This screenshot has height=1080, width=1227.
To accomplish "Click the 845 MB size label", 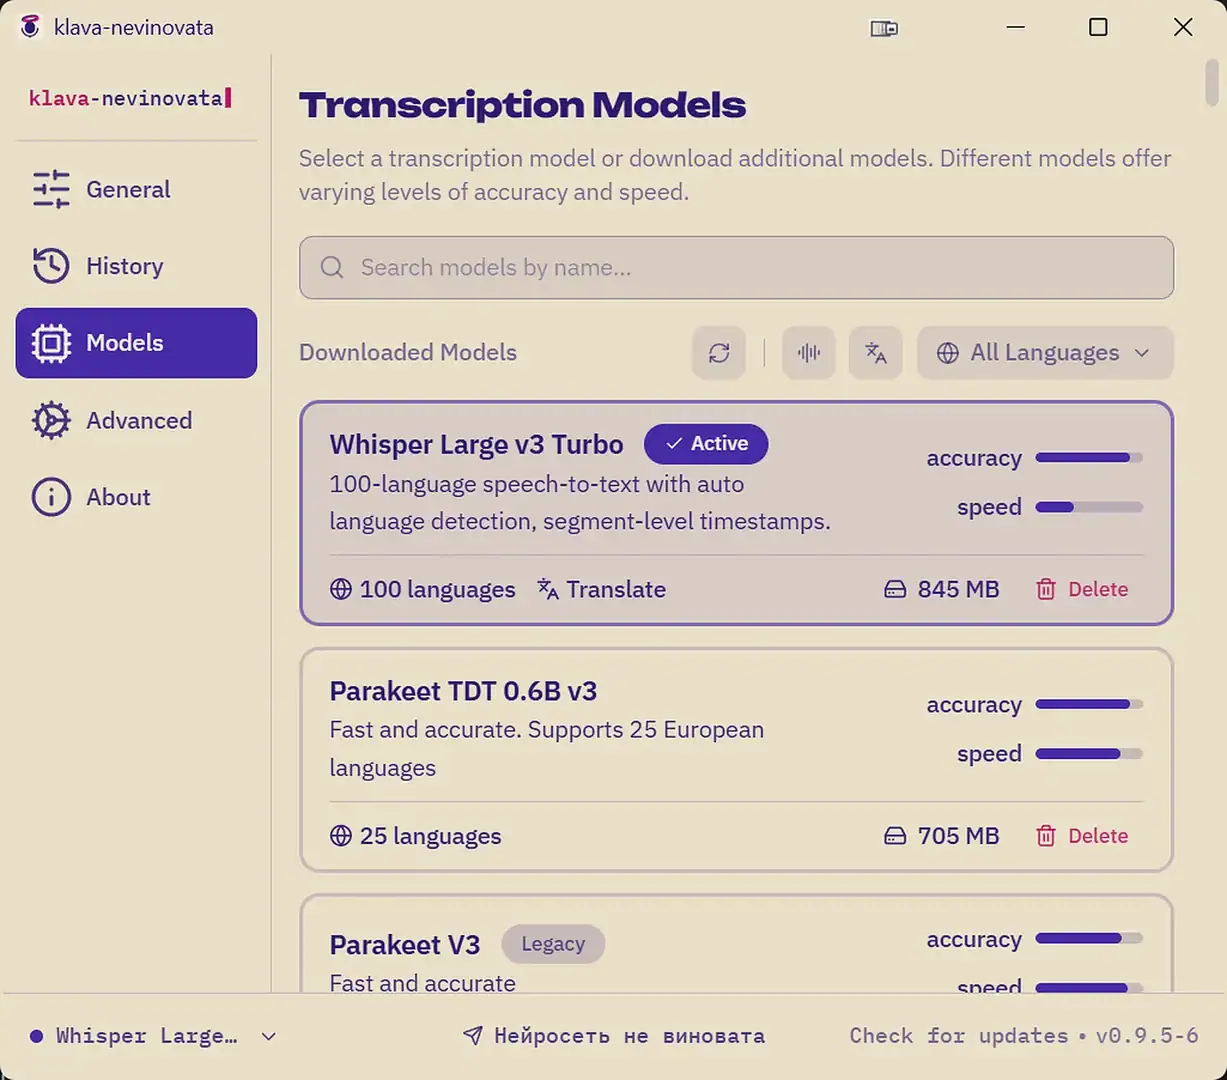I will [x=958, y=589].
